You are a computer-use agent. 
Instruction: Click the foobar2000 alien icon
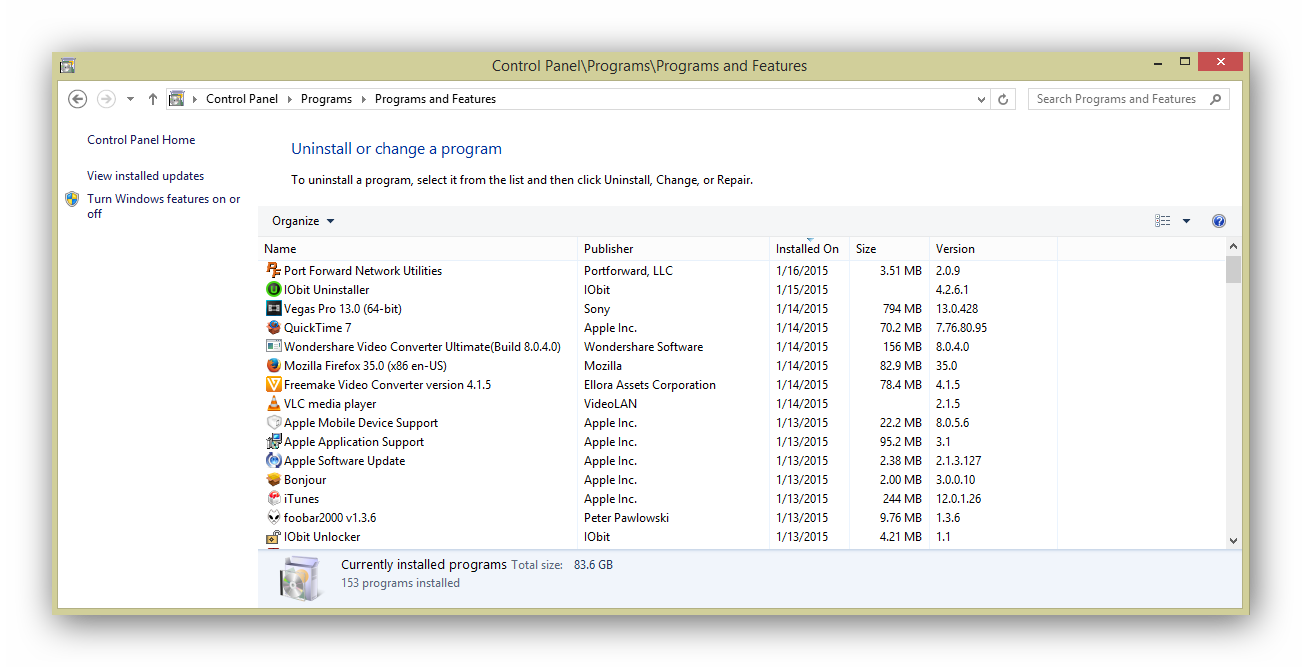click(x=274, y=517)
